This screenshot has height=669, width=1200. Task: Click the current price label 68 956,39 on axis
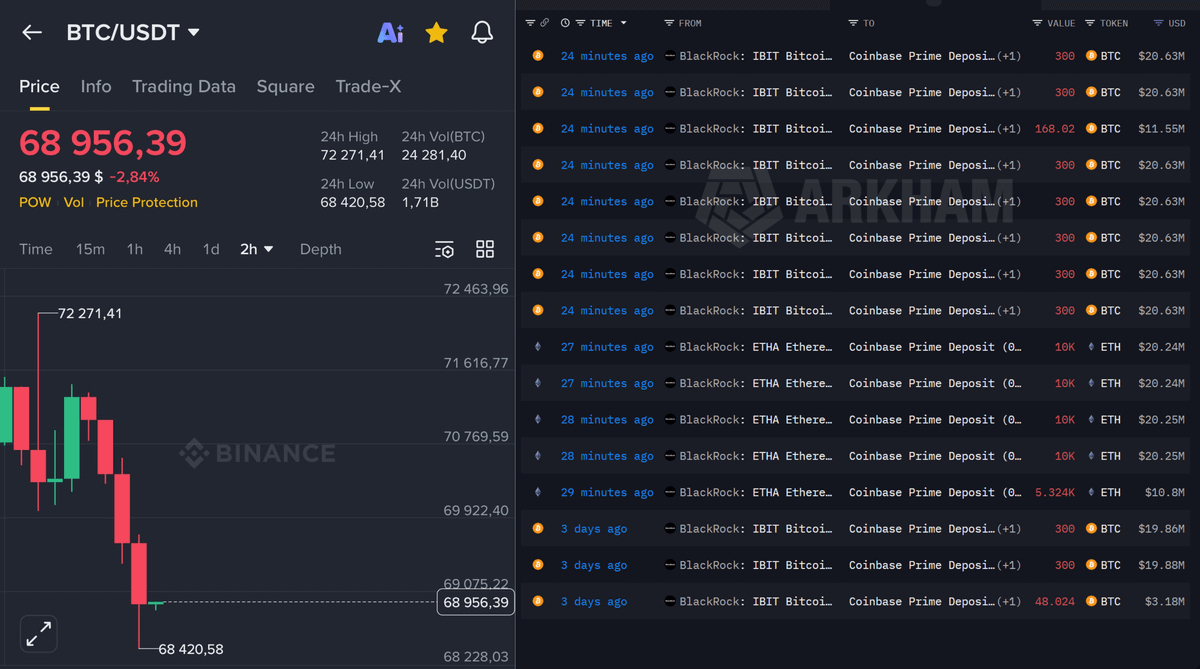[476, 602]
